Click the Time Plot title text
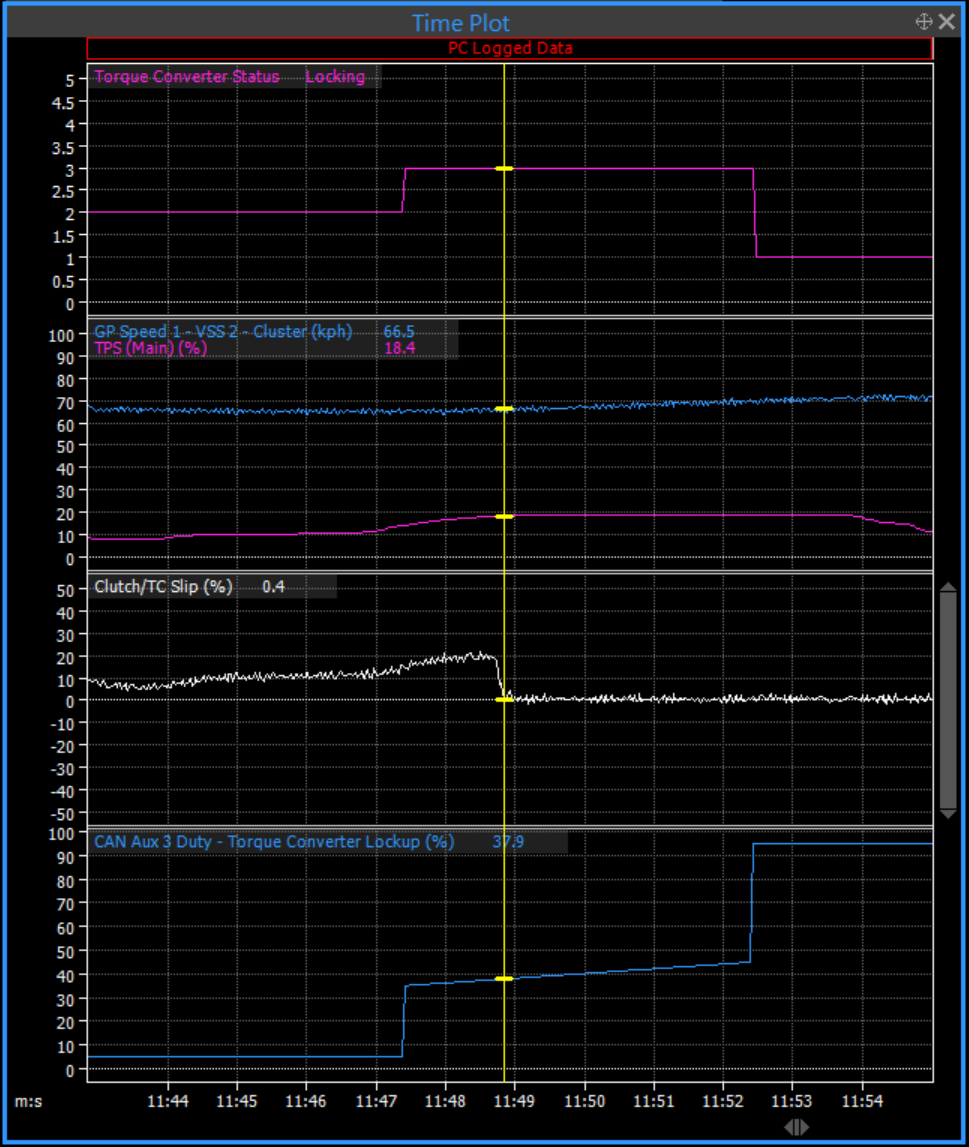The image size is (969, 1147). [461, 23]
